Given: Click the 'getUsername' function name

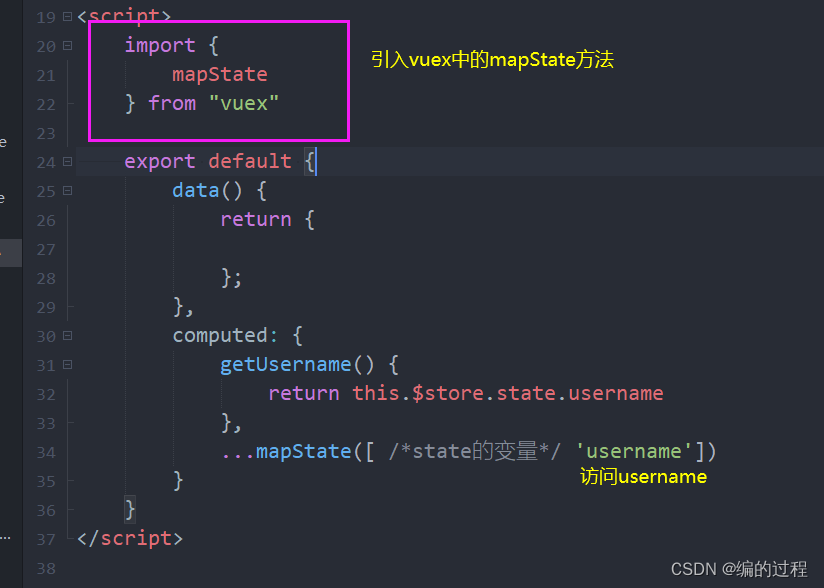Looking at the screenshot, I should (285, 364).
